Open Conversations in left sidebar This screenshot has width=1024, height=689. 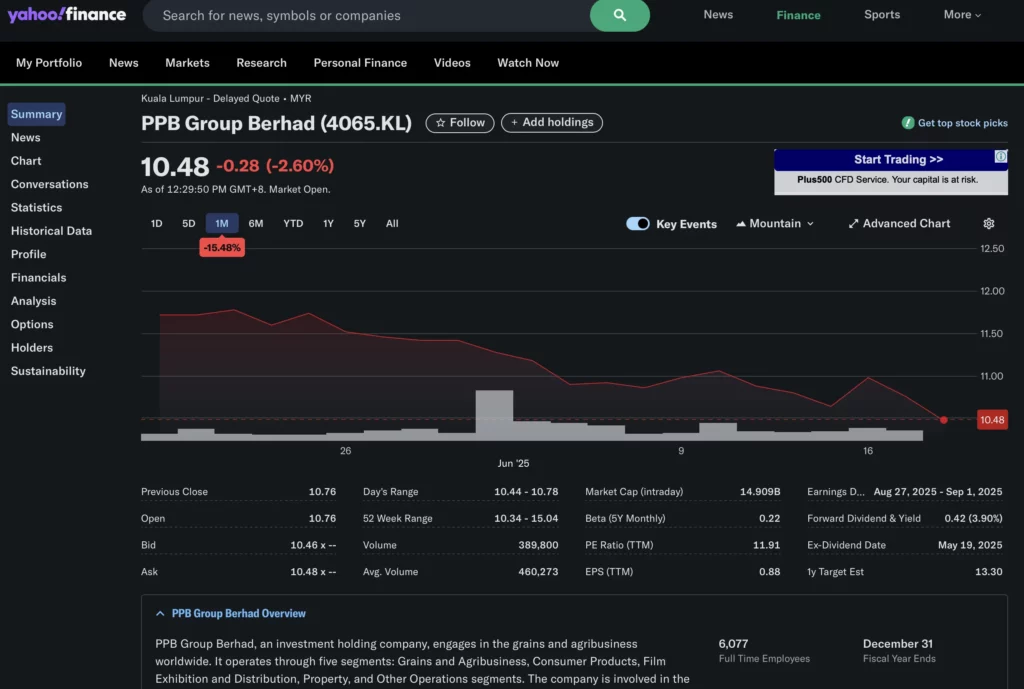click(50, 184)
